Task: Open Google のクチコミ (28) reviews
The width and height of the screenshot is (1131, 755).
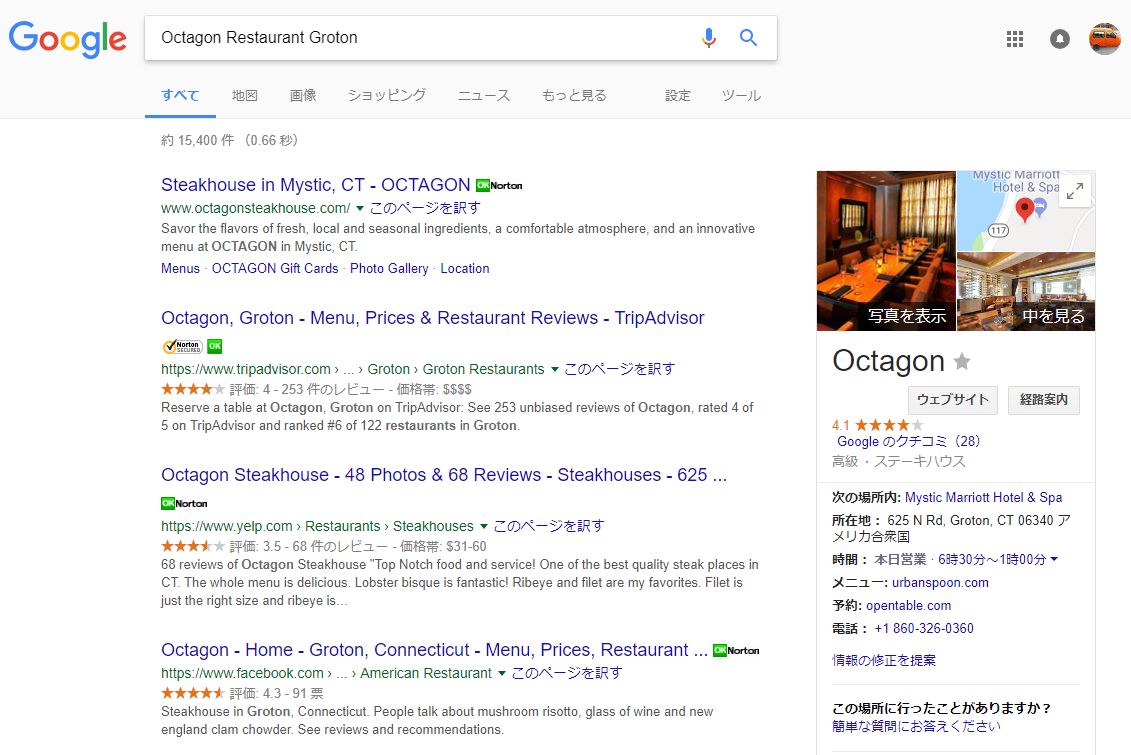Action: coord(908,441)
